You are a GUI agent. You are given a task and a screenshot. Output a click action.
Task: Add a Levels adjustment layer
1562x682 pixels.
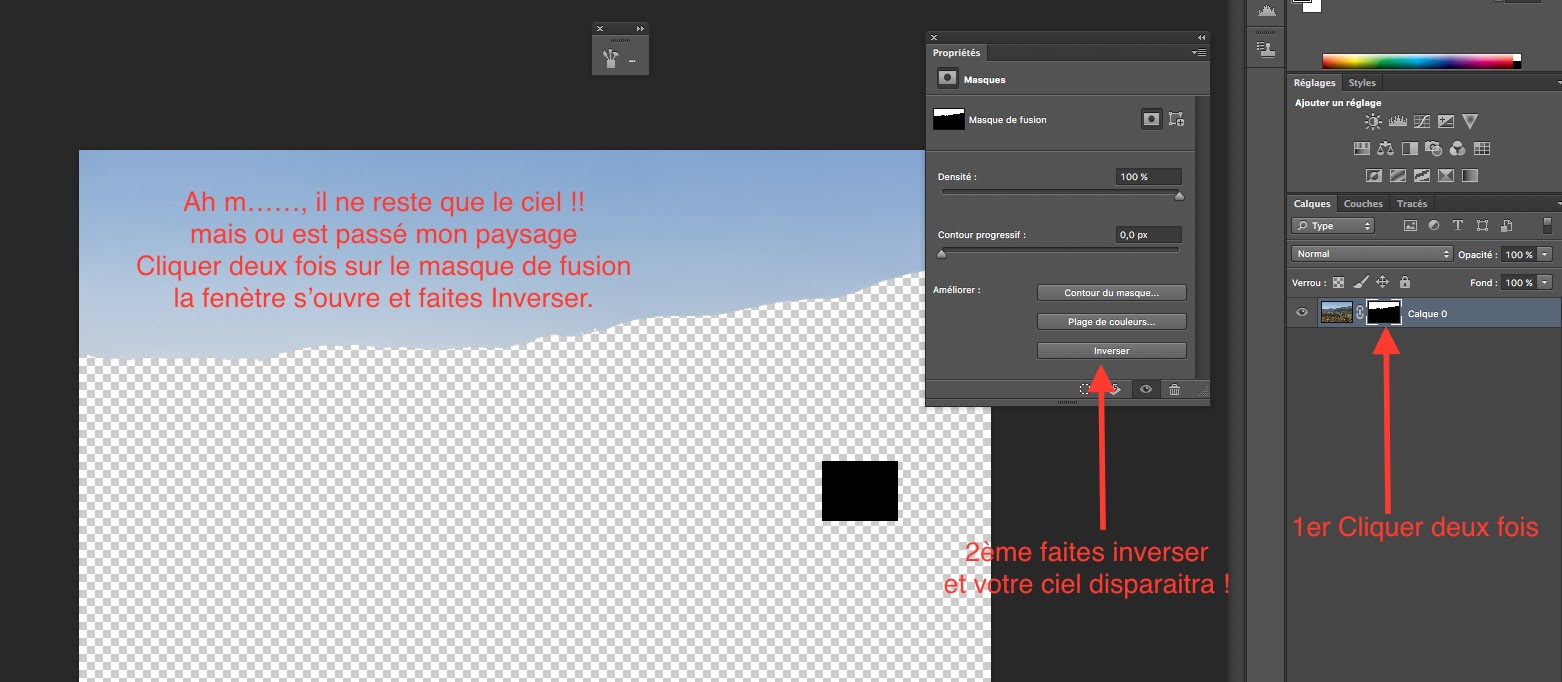click(x=1398, y=122)
